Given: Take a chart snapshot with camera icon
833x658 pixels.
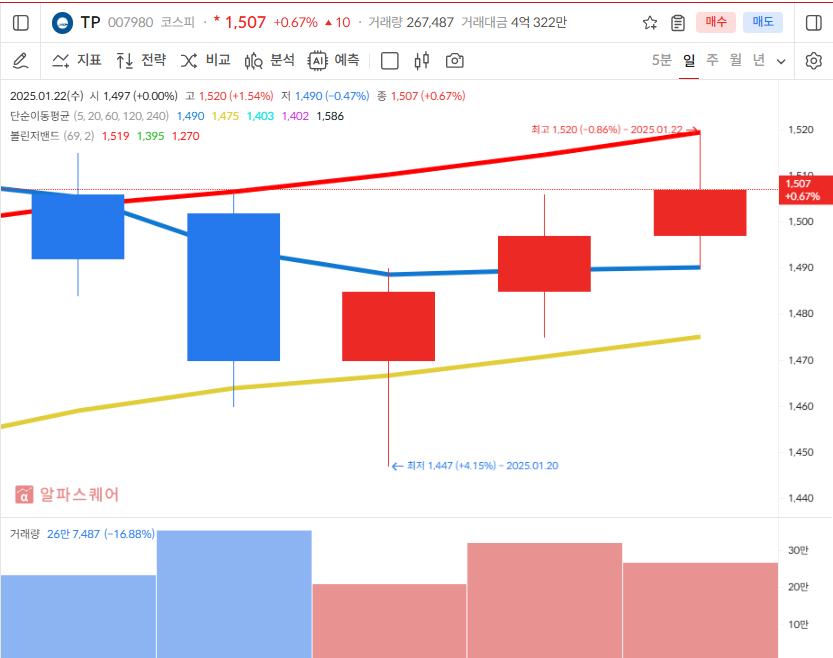Looking at the screenshot, I should (x=454, y=61).
